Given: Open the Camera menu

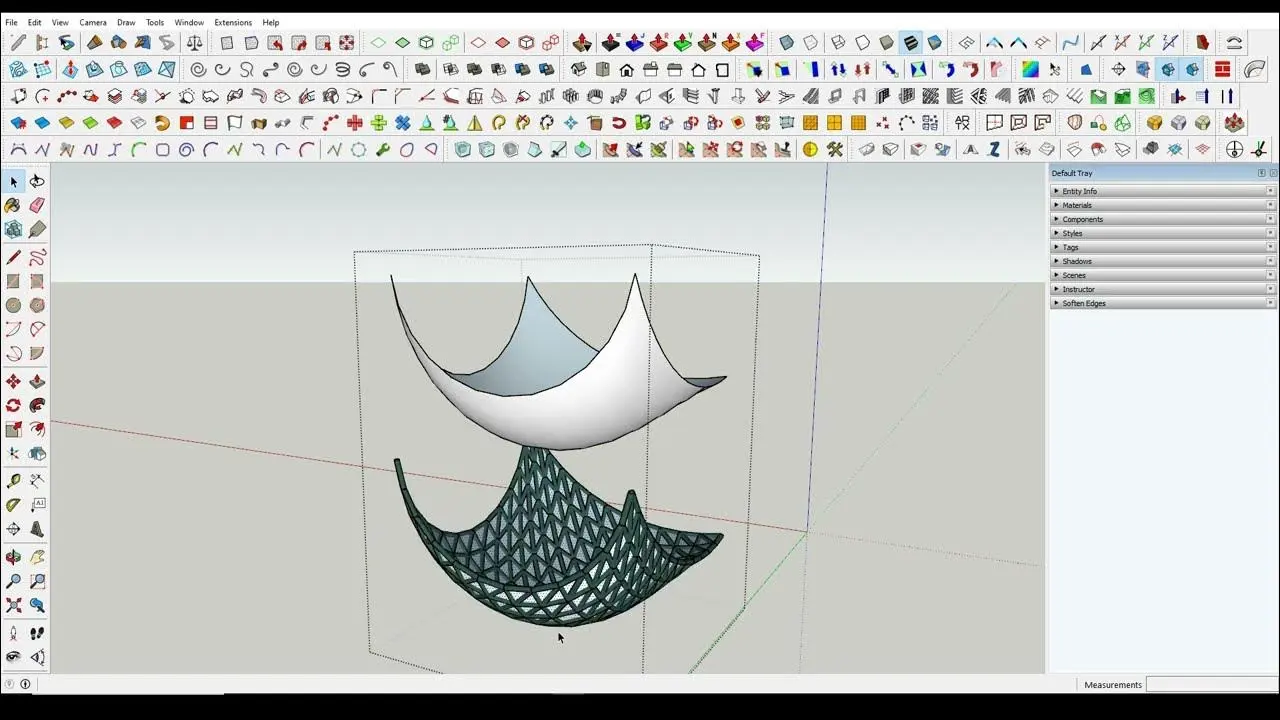Looking at the screenshot, I should point(93,22).
